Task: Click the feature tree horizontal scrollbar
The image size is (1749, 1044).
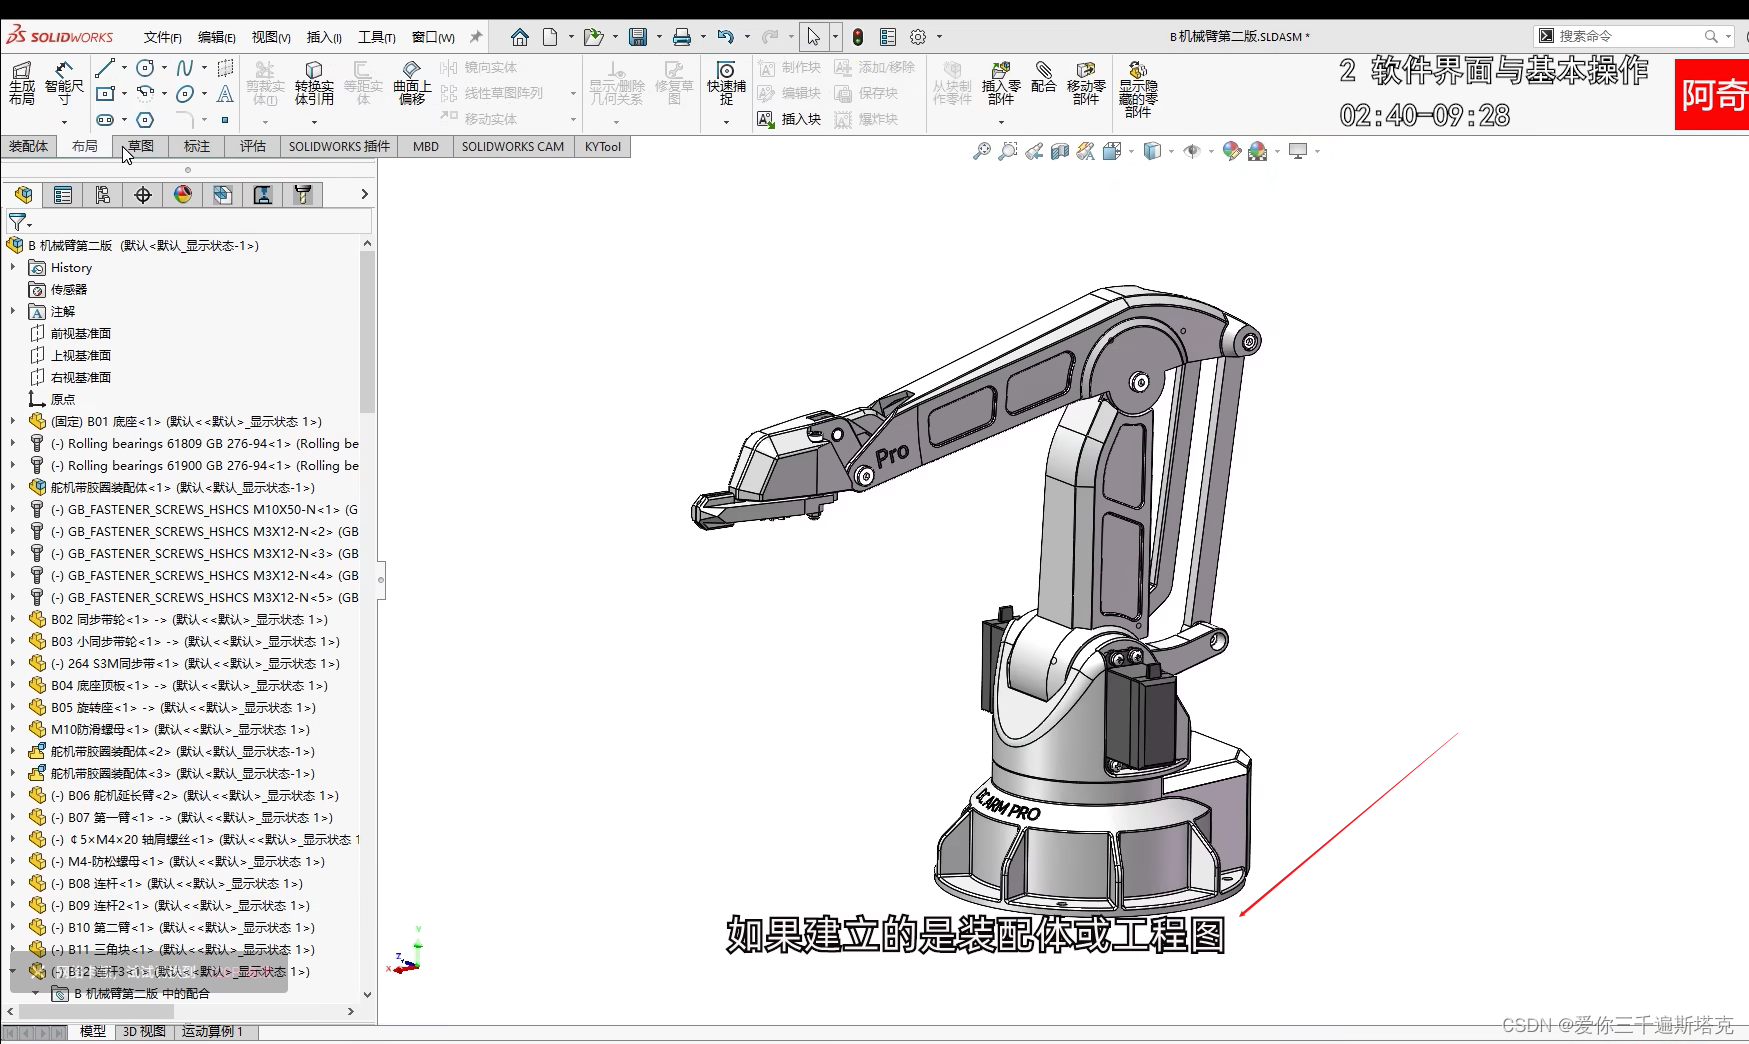Action: coord(96,1011)
